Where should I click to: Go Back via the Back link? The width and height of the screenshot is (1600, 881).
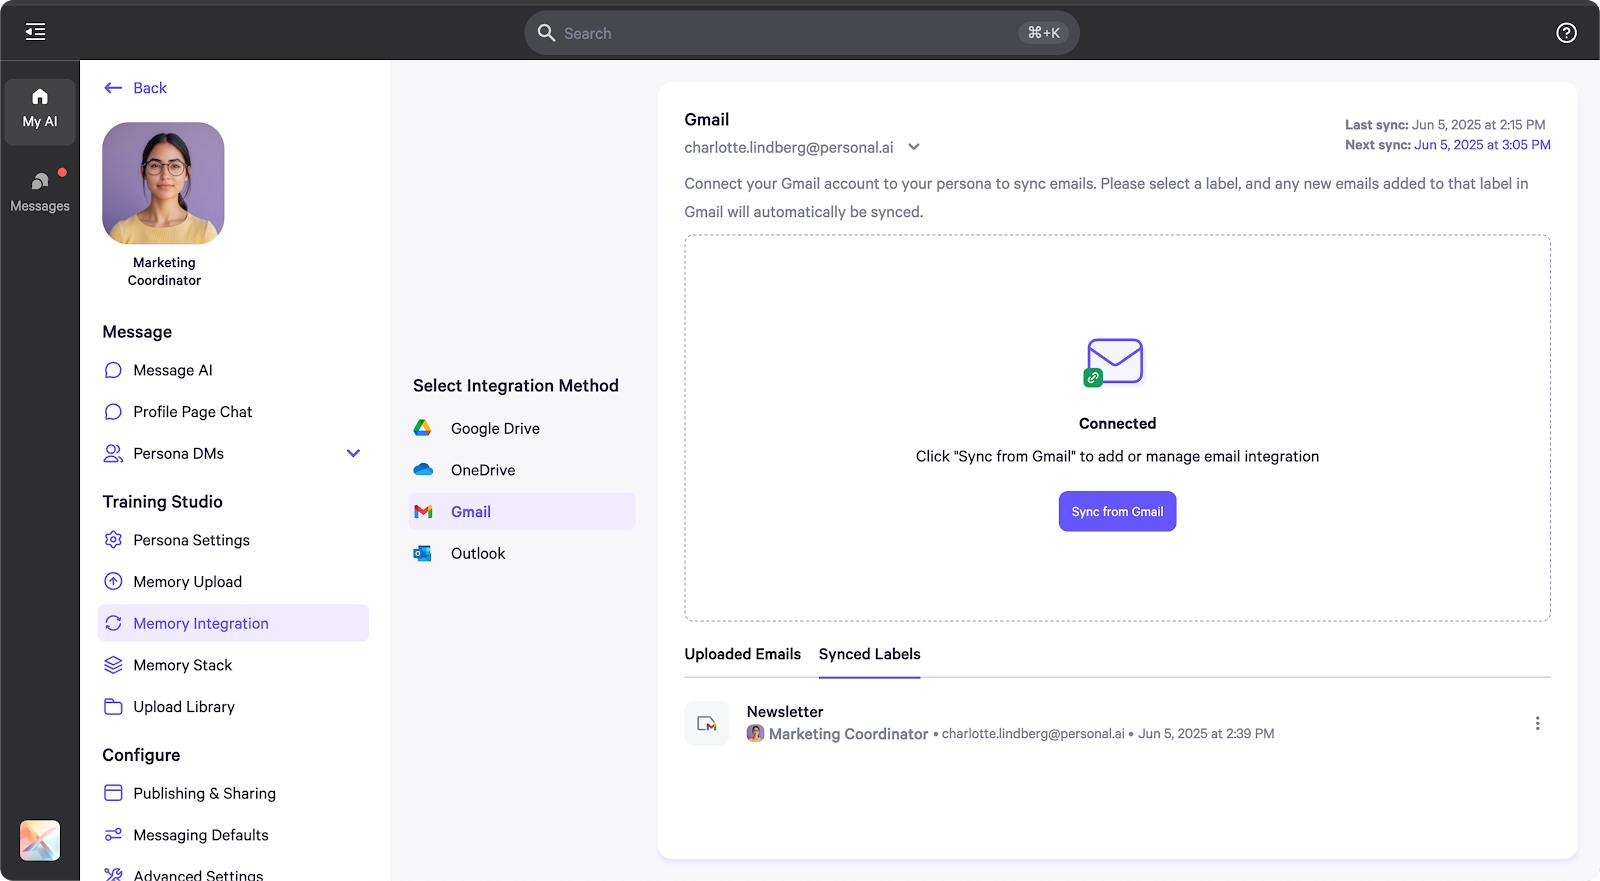150,88
